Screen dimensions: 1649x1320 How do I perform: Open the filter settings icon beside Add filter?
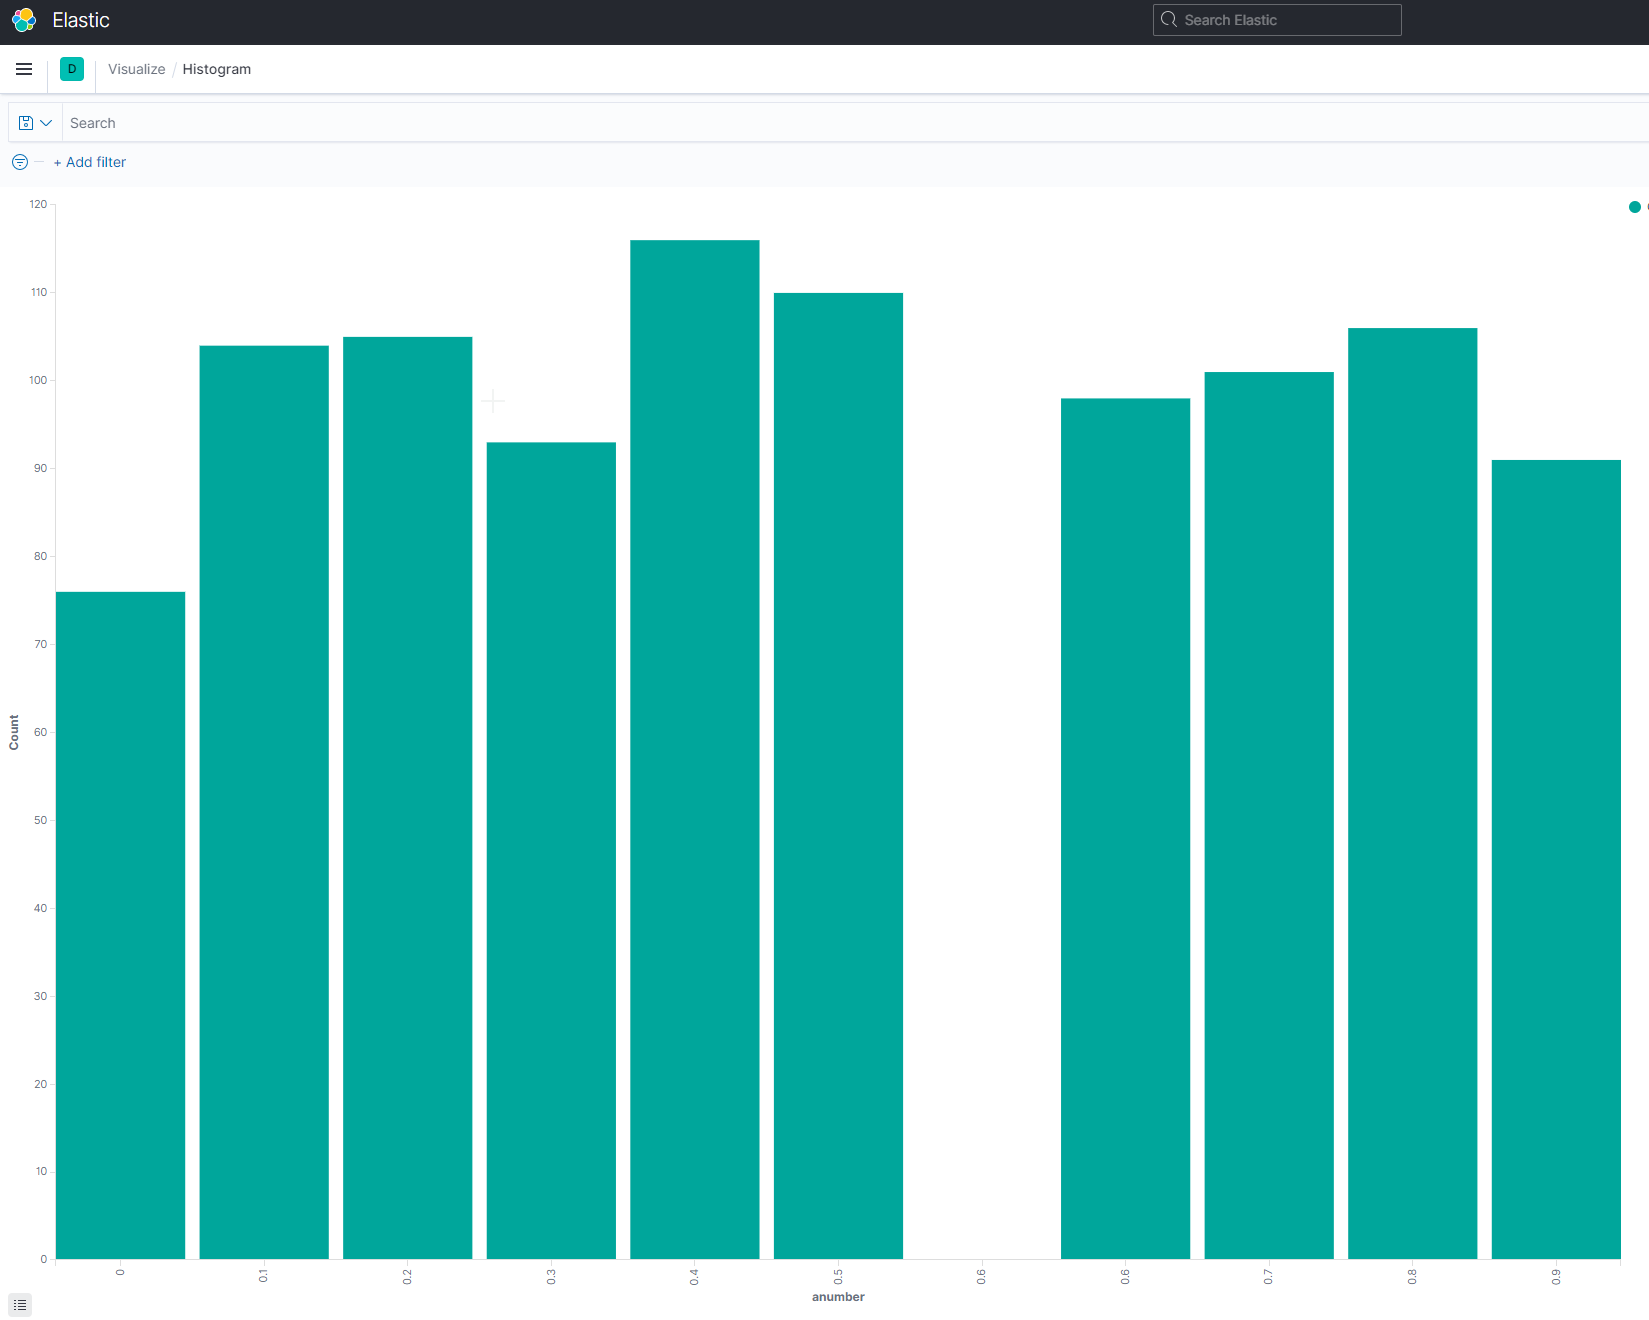[x=19, y=161]
